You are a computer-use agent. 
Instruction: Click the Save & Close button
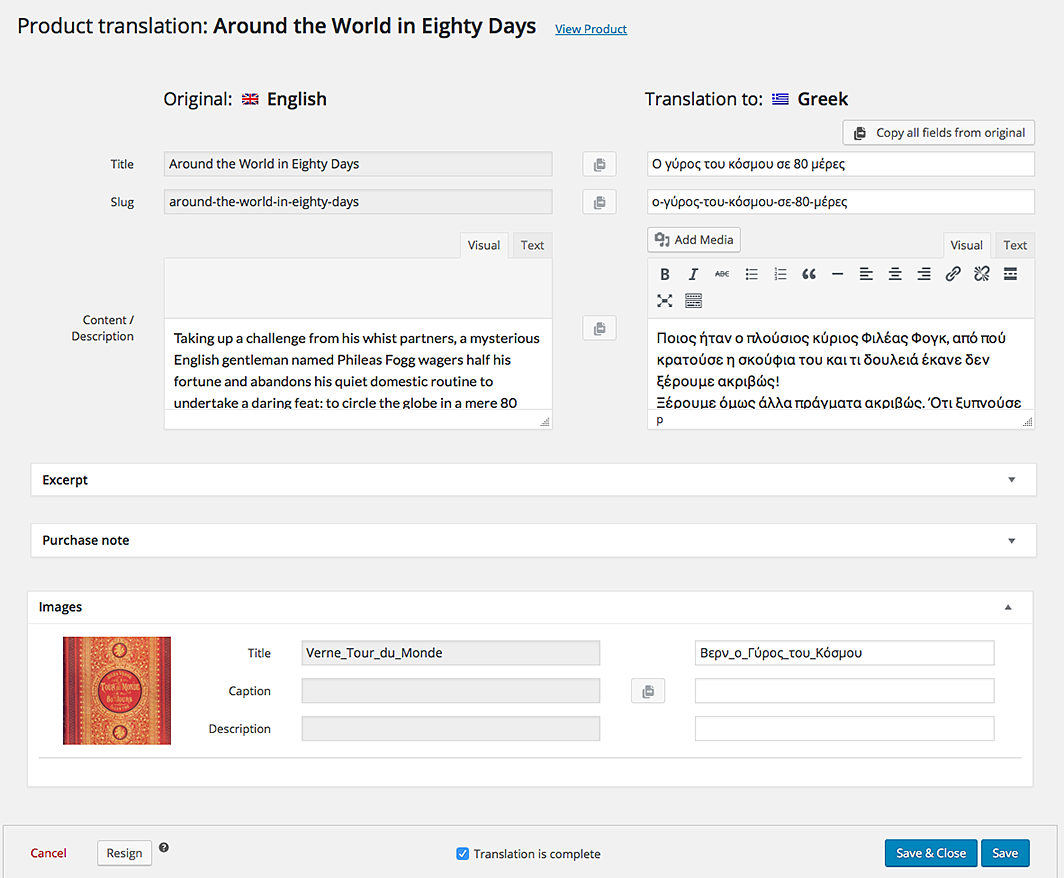click(930, 853)
